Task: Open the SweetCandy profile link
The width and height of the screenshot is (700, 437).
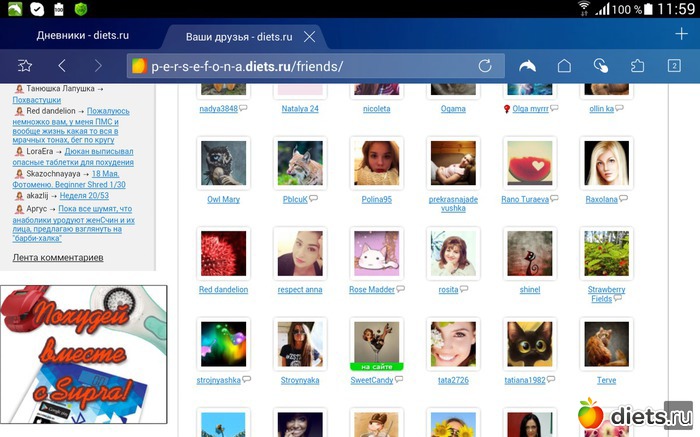Action: [x=372, y=380]
